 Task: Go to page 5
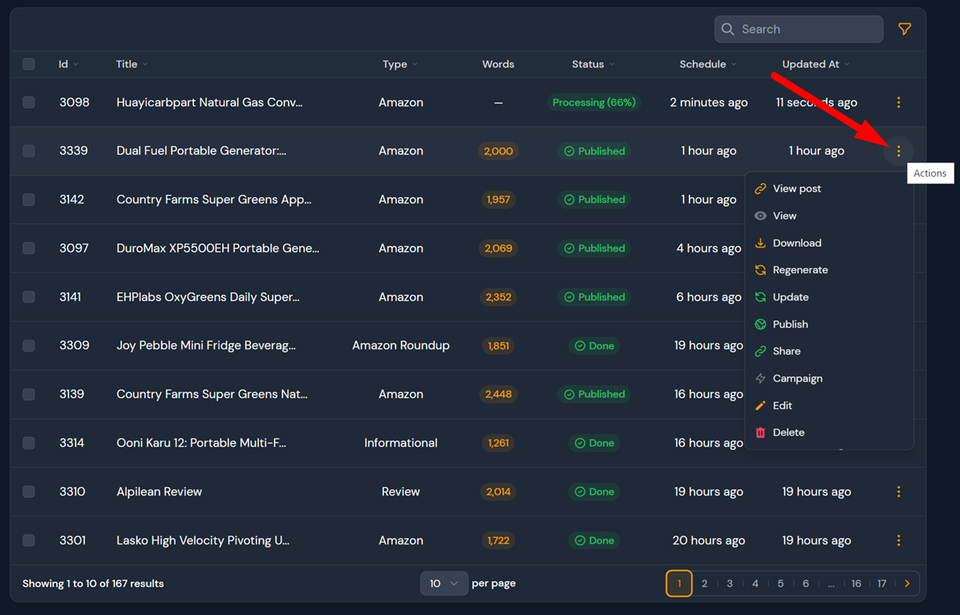[781, 583]
